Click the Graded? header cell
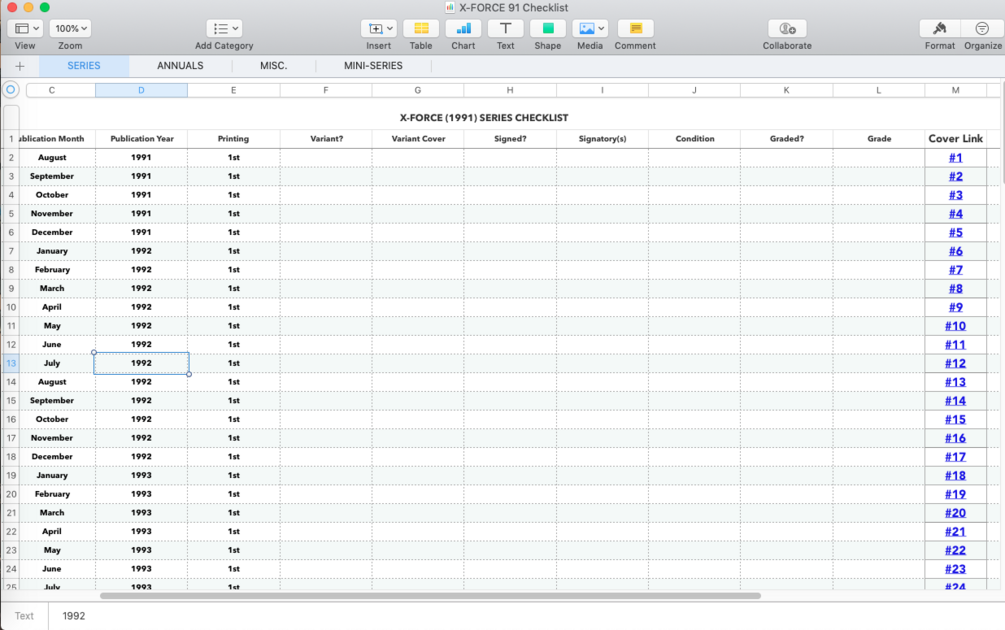1005x630 pixels. (786, 139)
